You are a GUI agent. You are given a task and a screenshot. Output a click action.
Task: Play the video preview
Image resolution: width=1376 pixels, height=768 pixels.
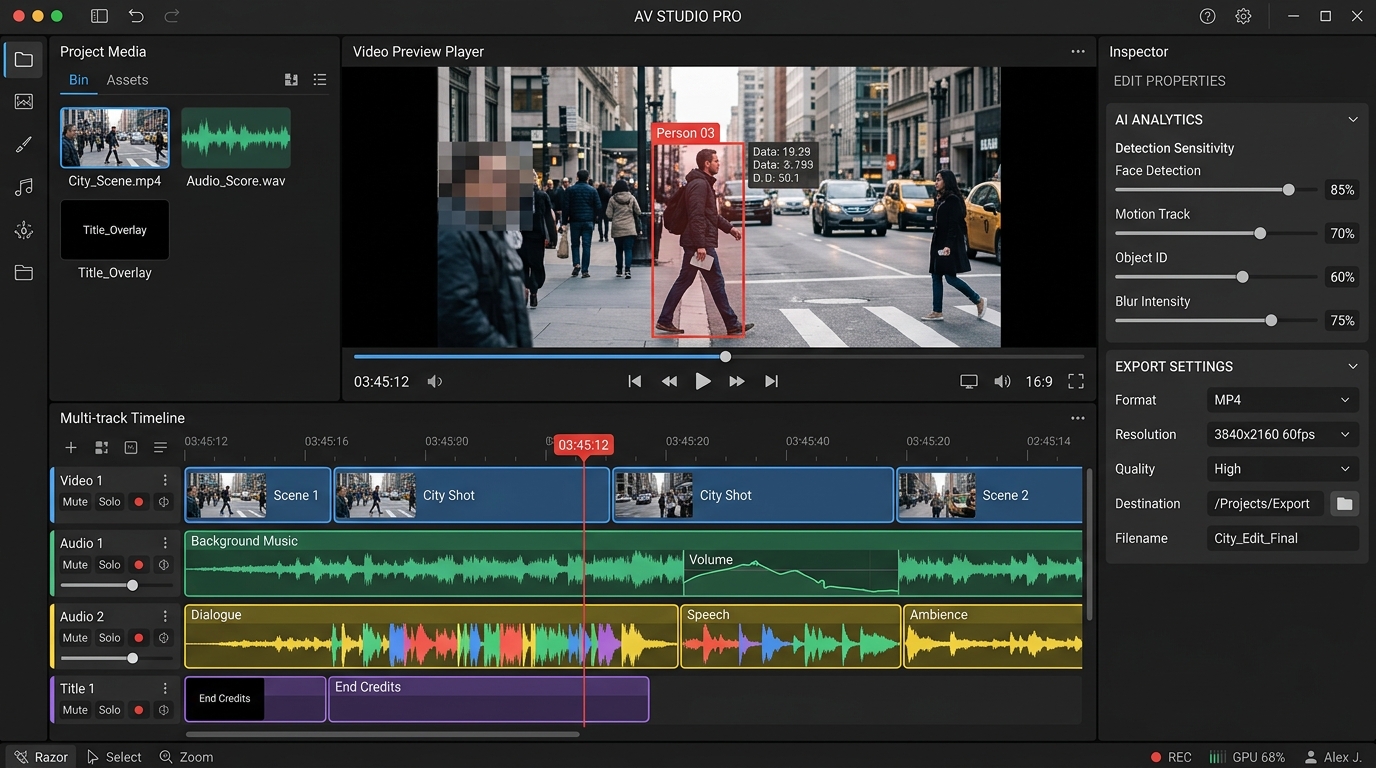pyautogui.click(x=703, y=381)
